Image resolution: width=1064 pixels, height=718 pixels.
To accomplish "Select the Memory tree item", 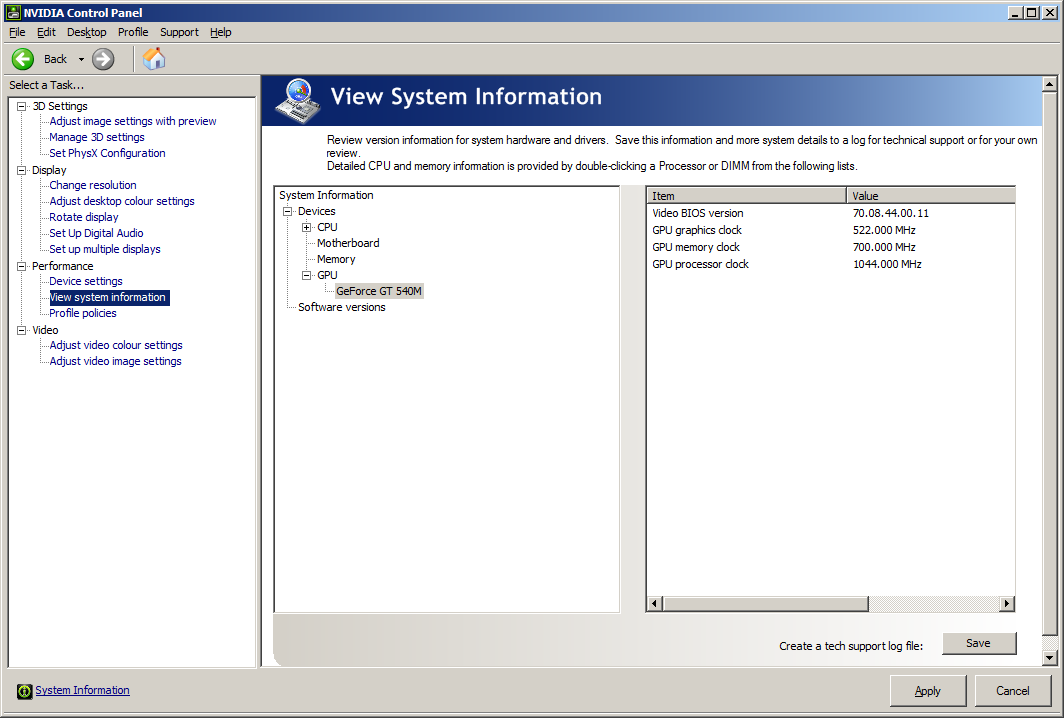I will pos(336,259).
